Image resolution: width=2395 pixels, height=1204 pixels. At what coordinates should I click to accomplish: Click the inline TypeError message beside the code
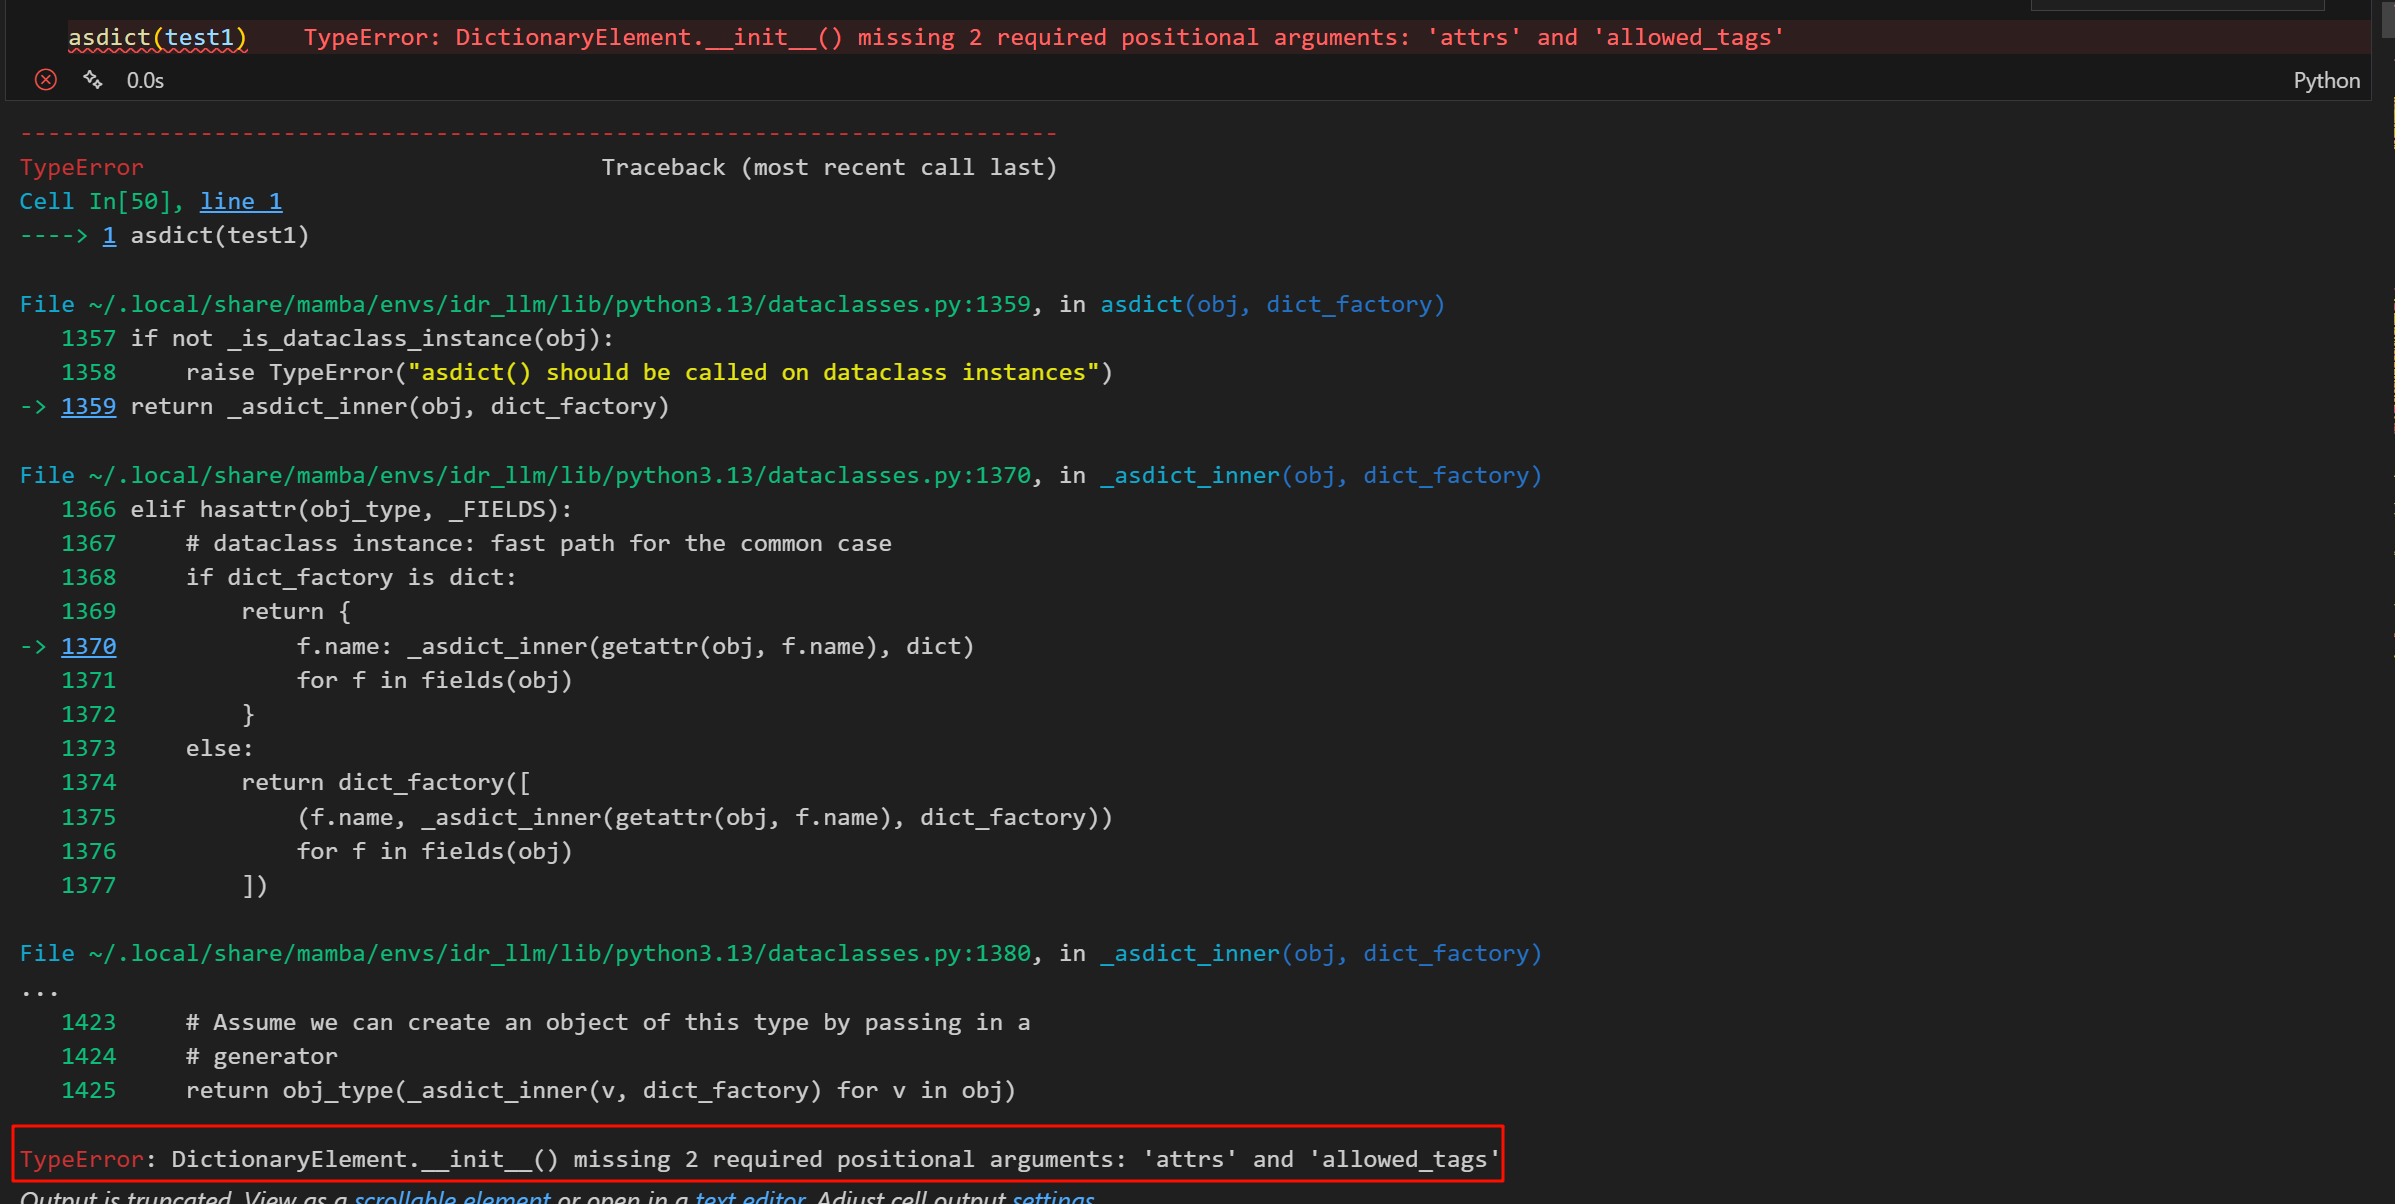click(x=1043, y=38)
